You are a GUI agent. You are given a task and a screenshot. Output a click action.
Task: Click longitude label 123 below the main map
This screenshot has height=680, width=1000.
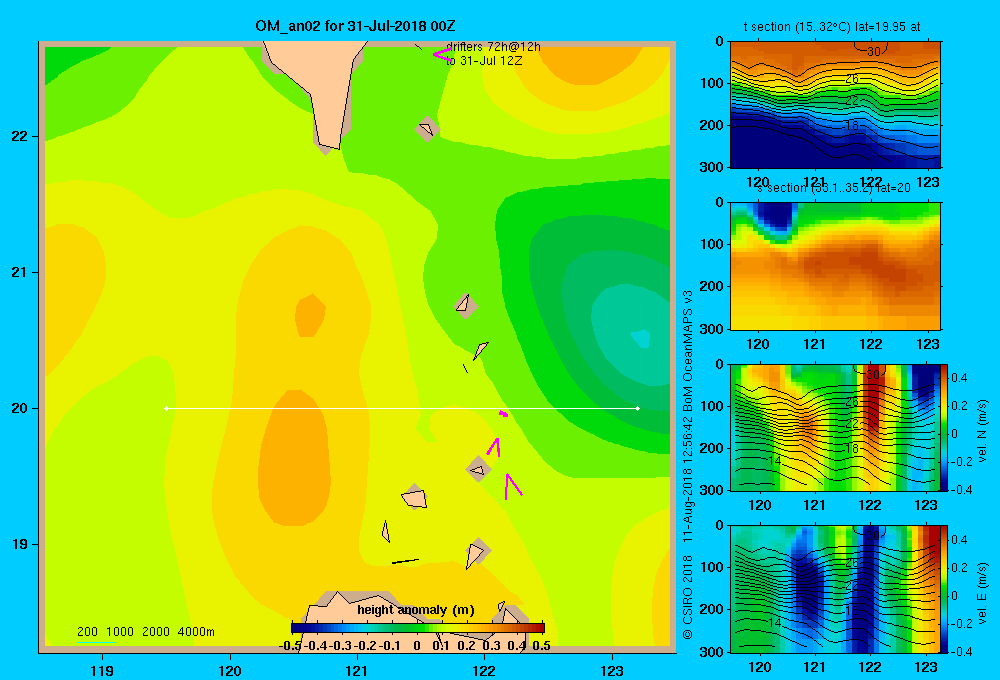[x=612, y=670]
